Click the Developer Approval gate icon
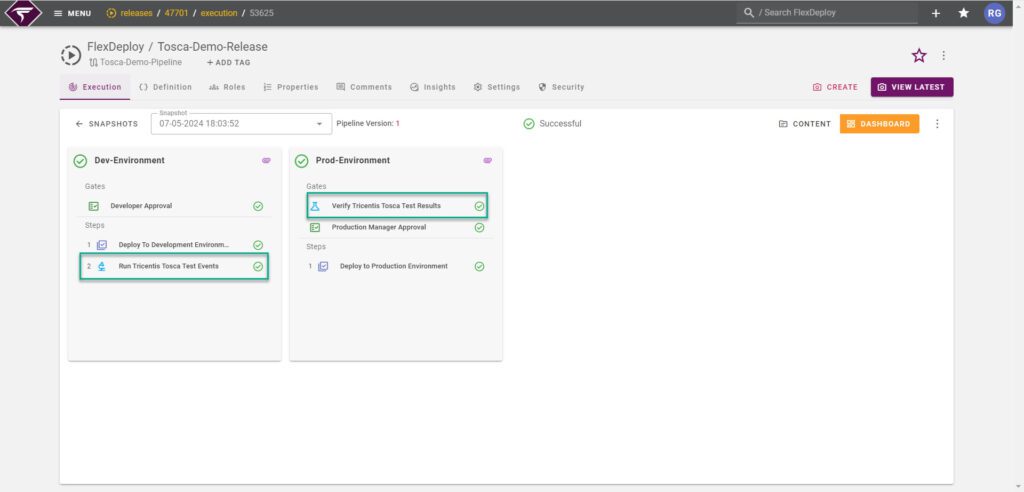Screen dimensions: 1024x492 pos(93,206)
